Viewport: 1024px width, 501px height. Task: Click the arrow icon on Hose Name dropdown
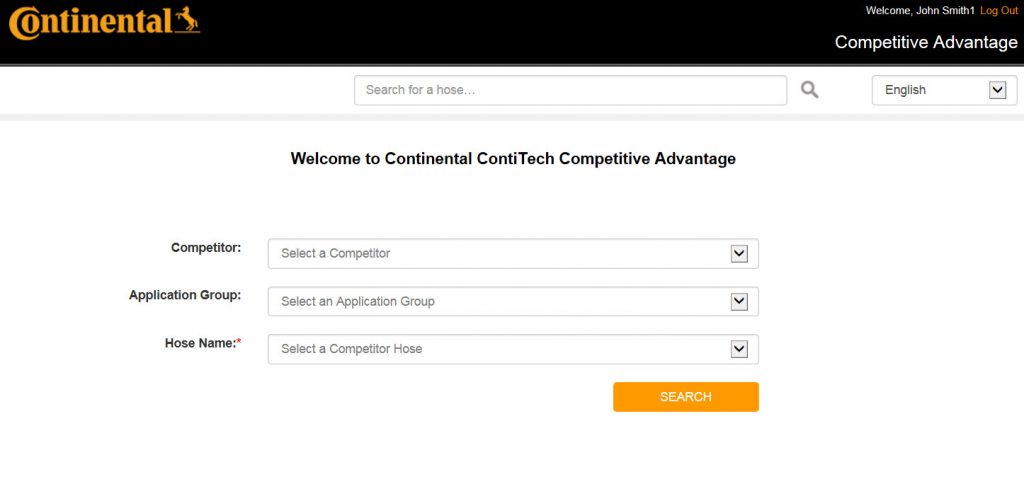[739, 349]
